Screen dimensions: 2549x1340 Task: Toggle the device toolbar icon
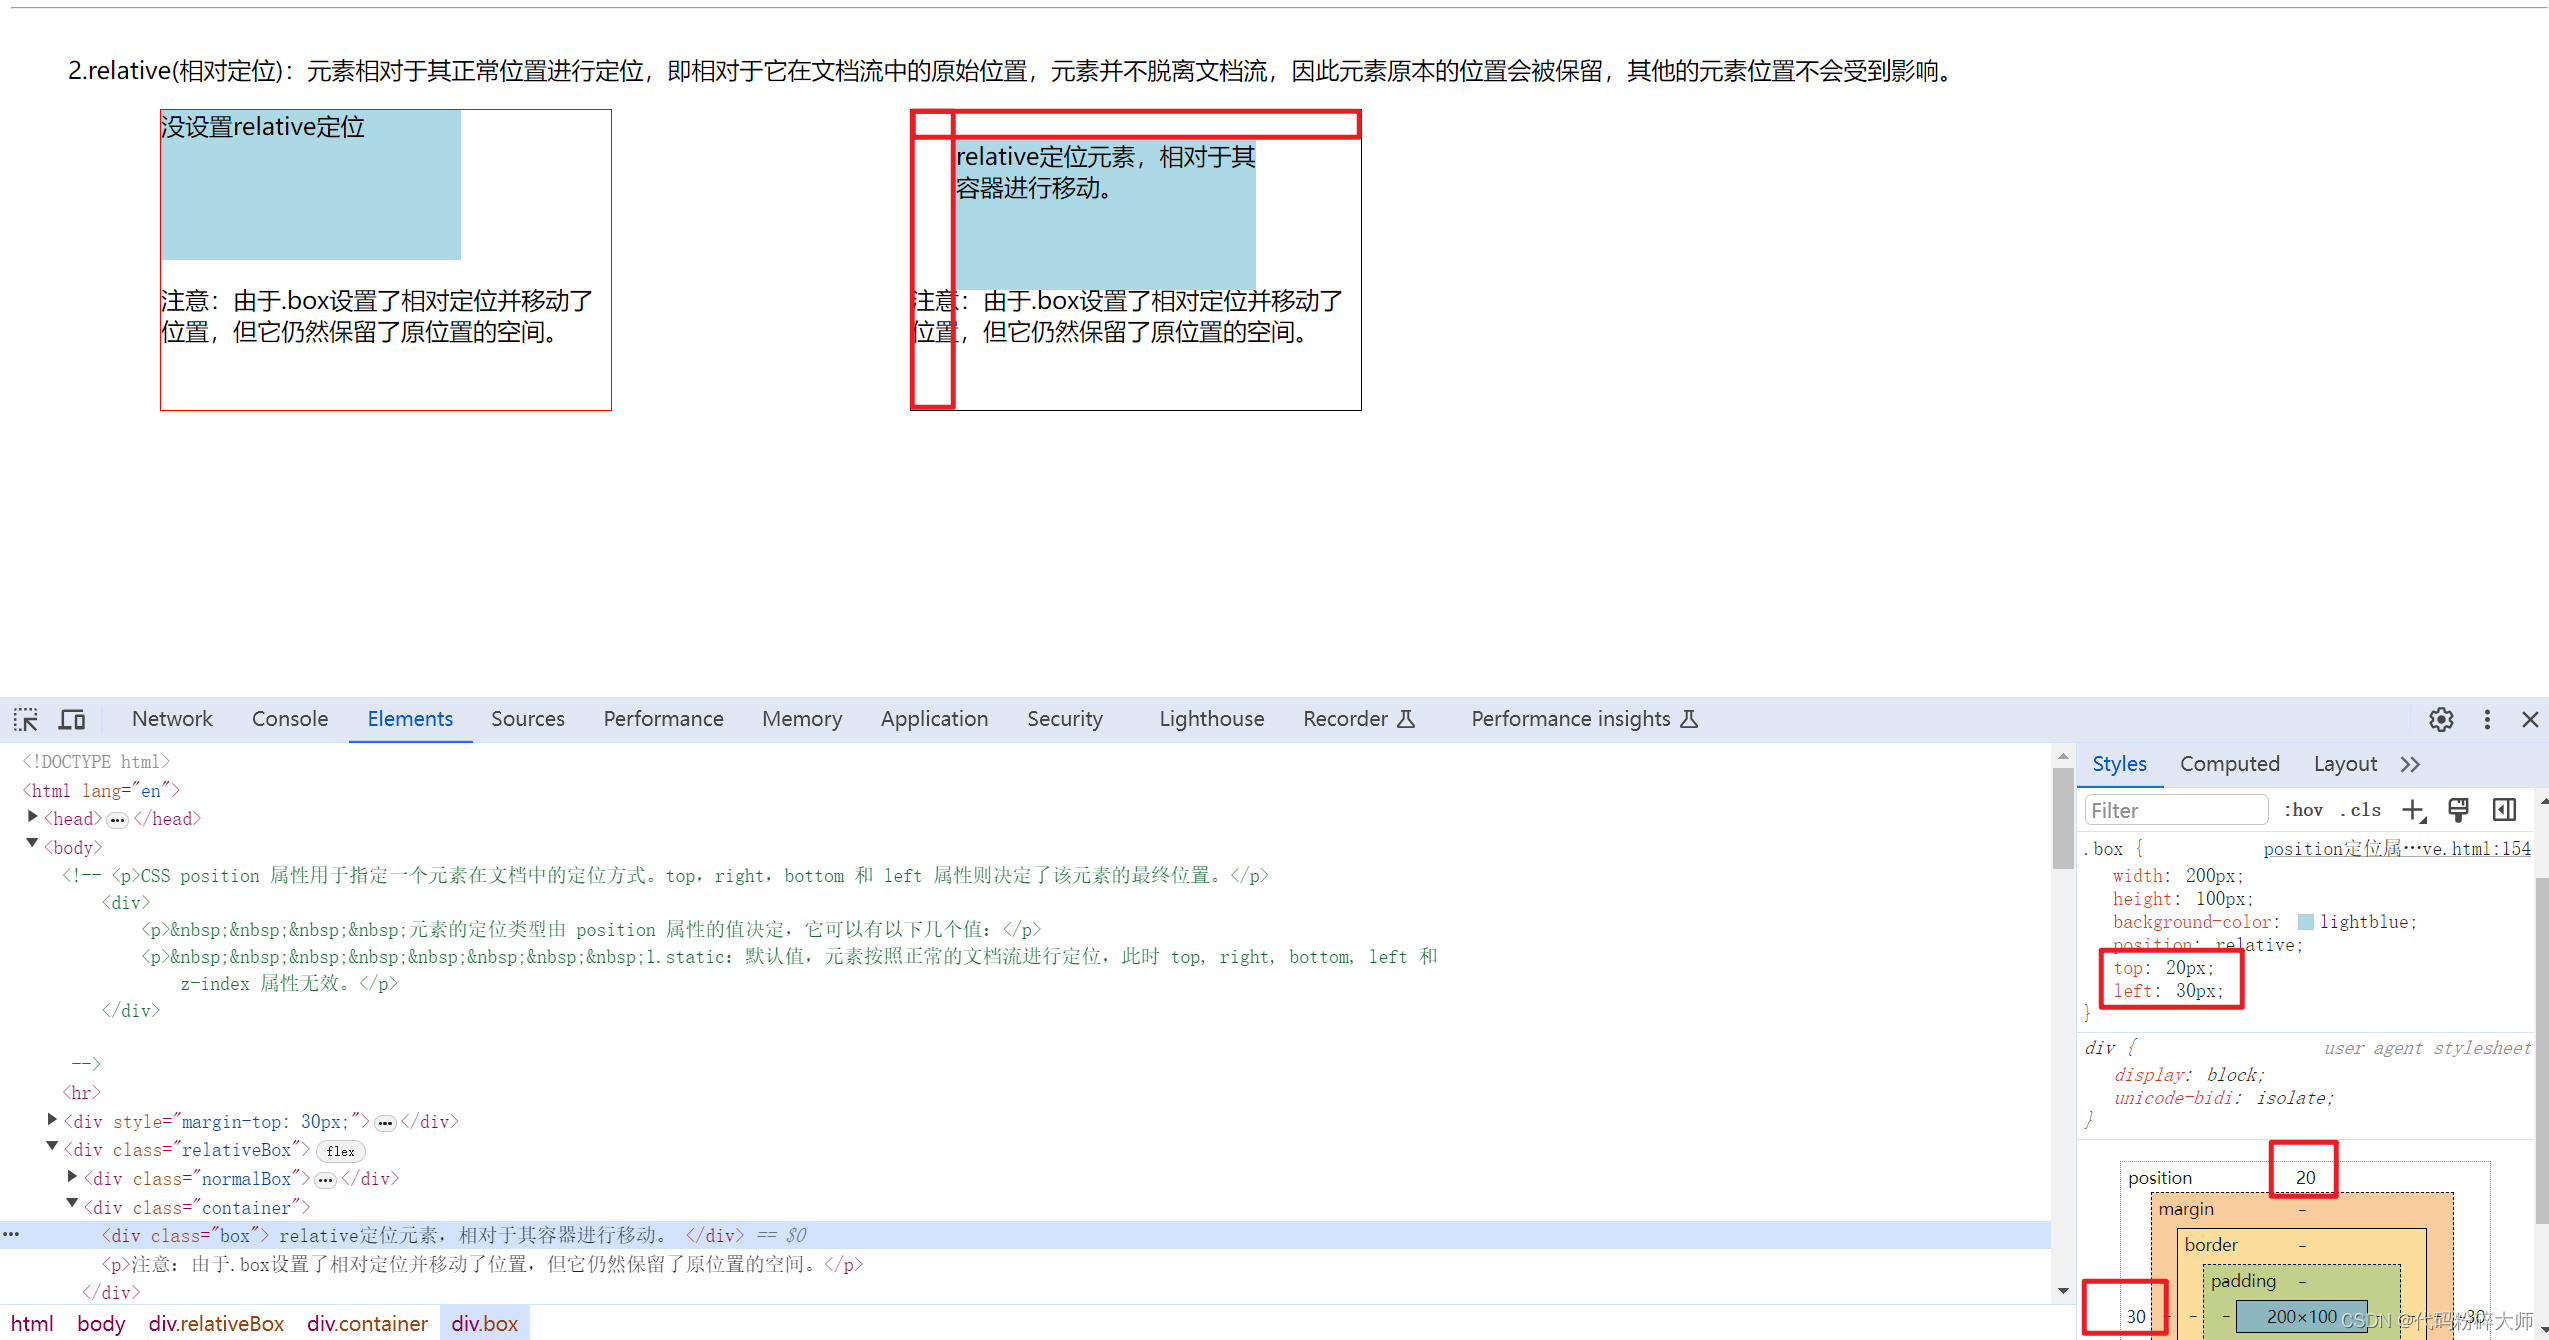tap(72, 719)
